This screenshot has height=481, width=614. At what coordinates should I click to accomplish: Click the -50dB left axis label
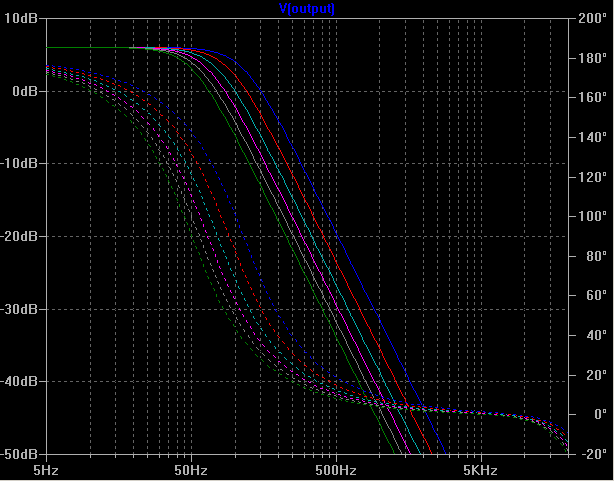(18, 454)
